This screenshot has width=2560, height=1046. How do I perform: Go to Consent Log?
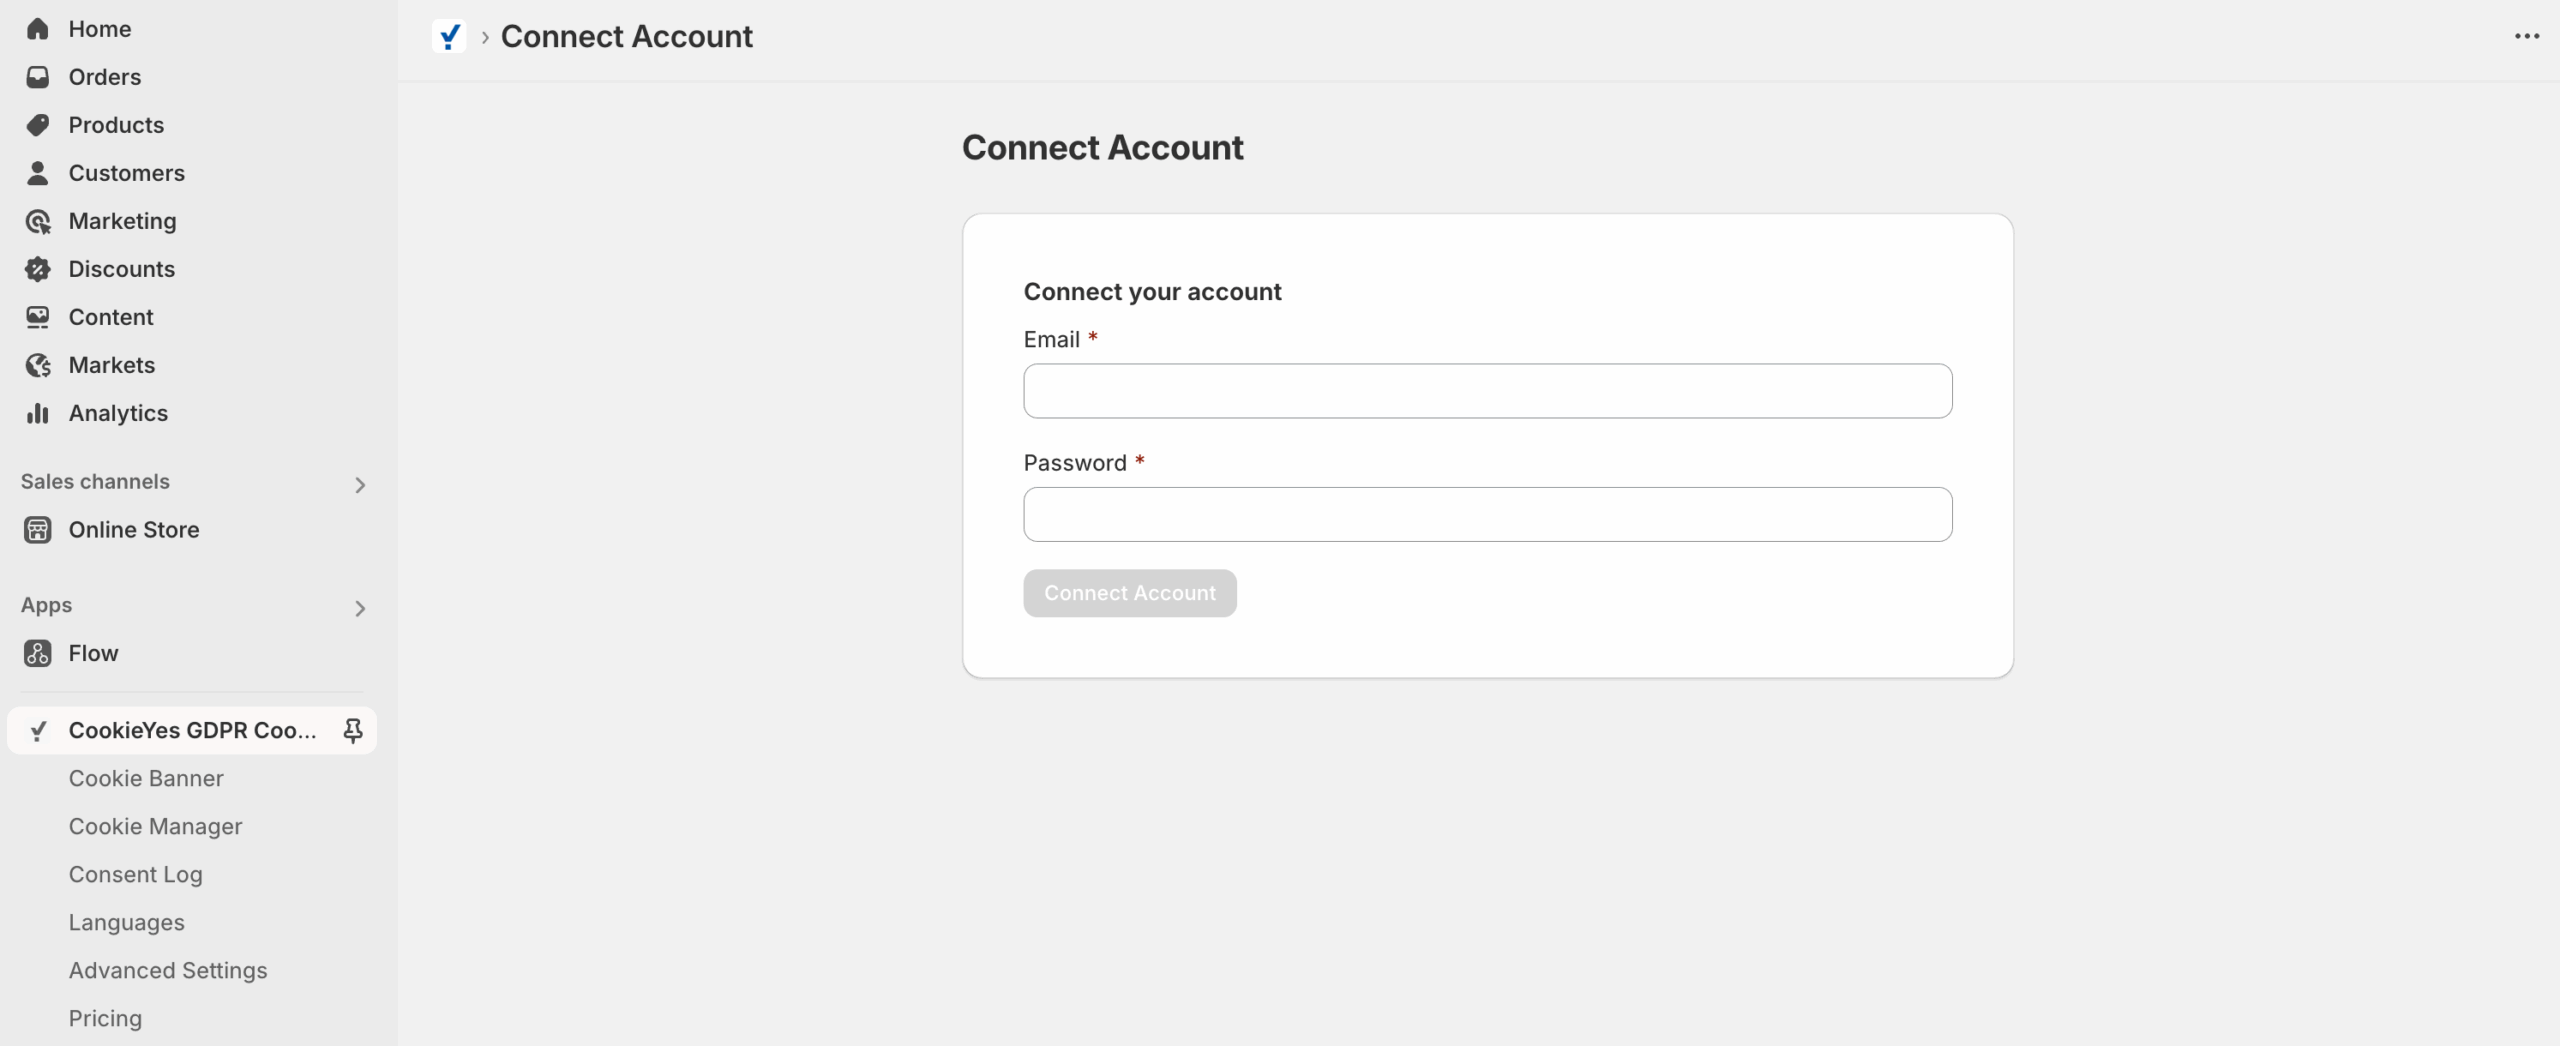[135, 874]
